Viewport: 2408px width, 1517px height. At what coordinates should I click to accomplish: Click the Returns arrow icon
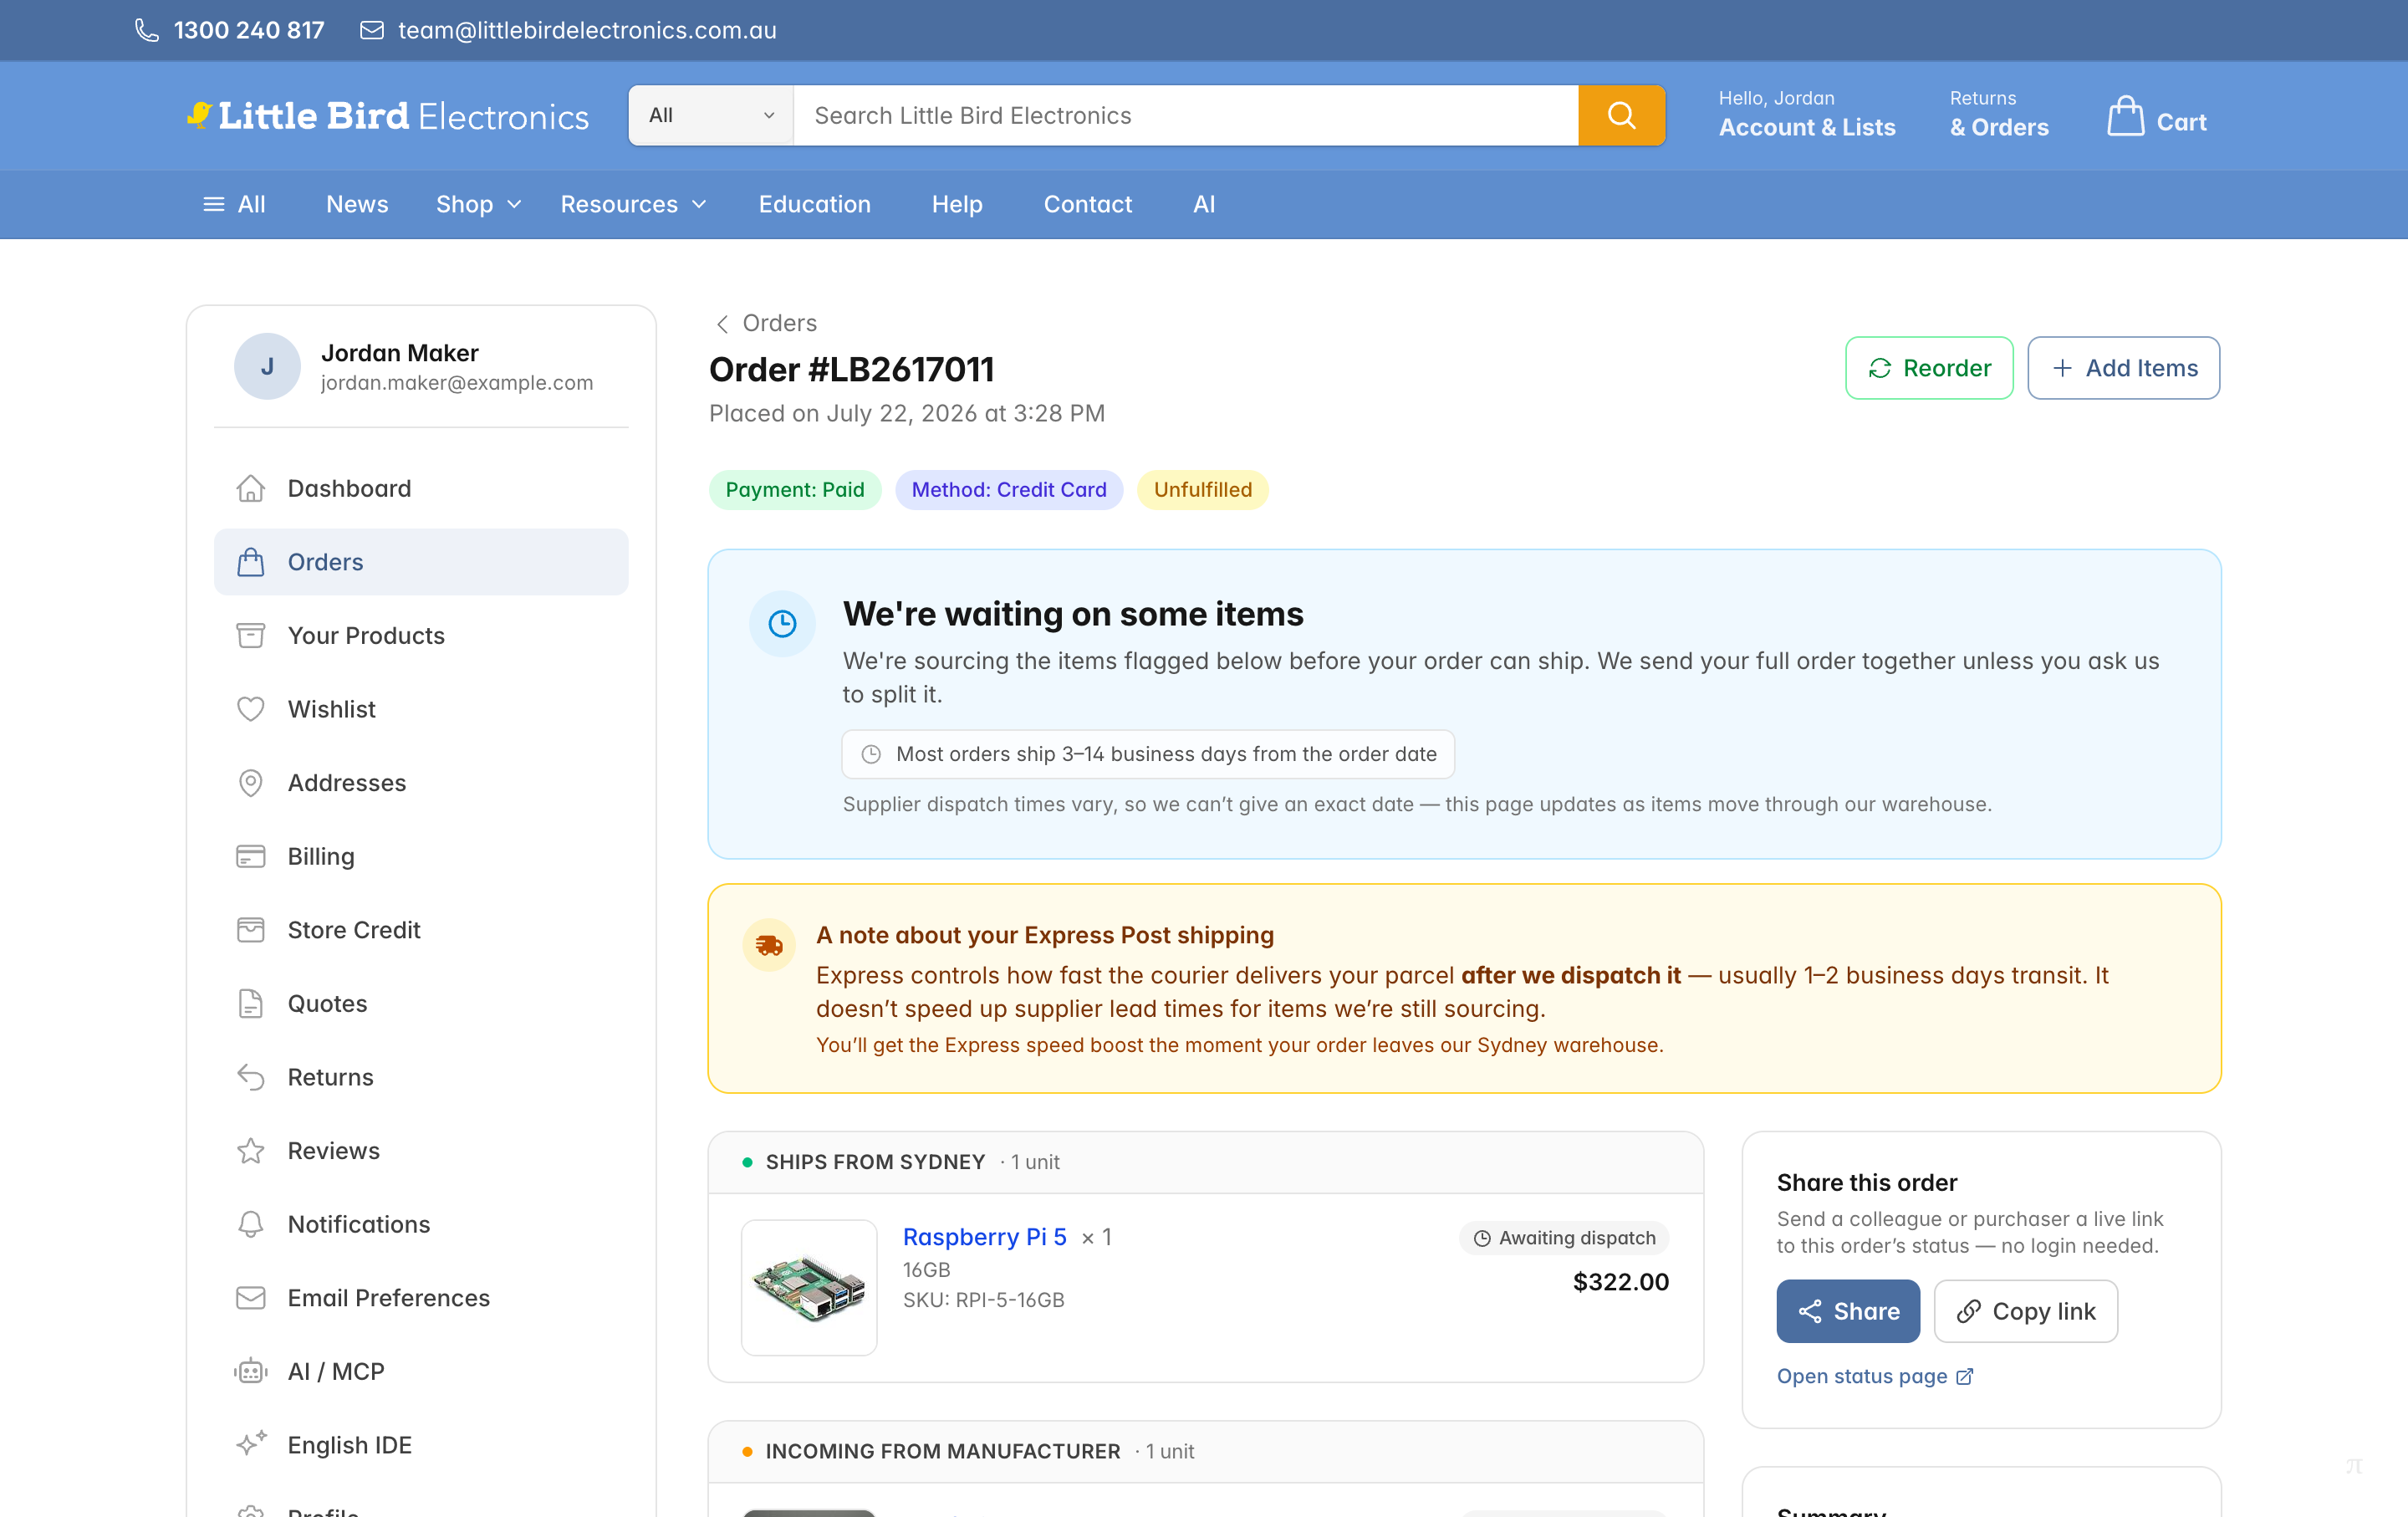click(251, 1077)
